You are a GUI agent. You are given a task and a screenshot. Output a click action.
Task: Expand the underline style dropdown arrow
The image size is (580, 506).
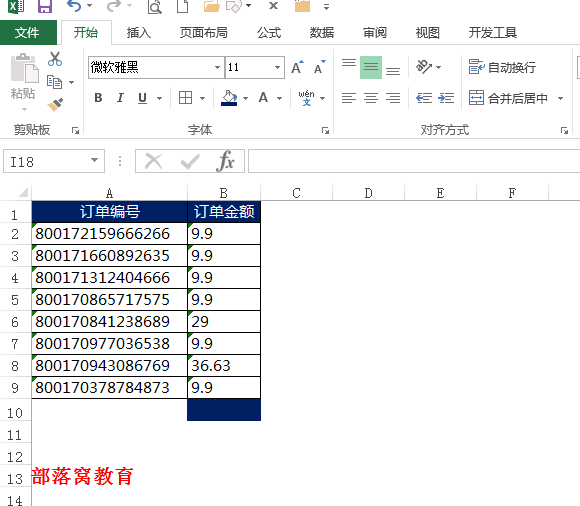(159, 98)
